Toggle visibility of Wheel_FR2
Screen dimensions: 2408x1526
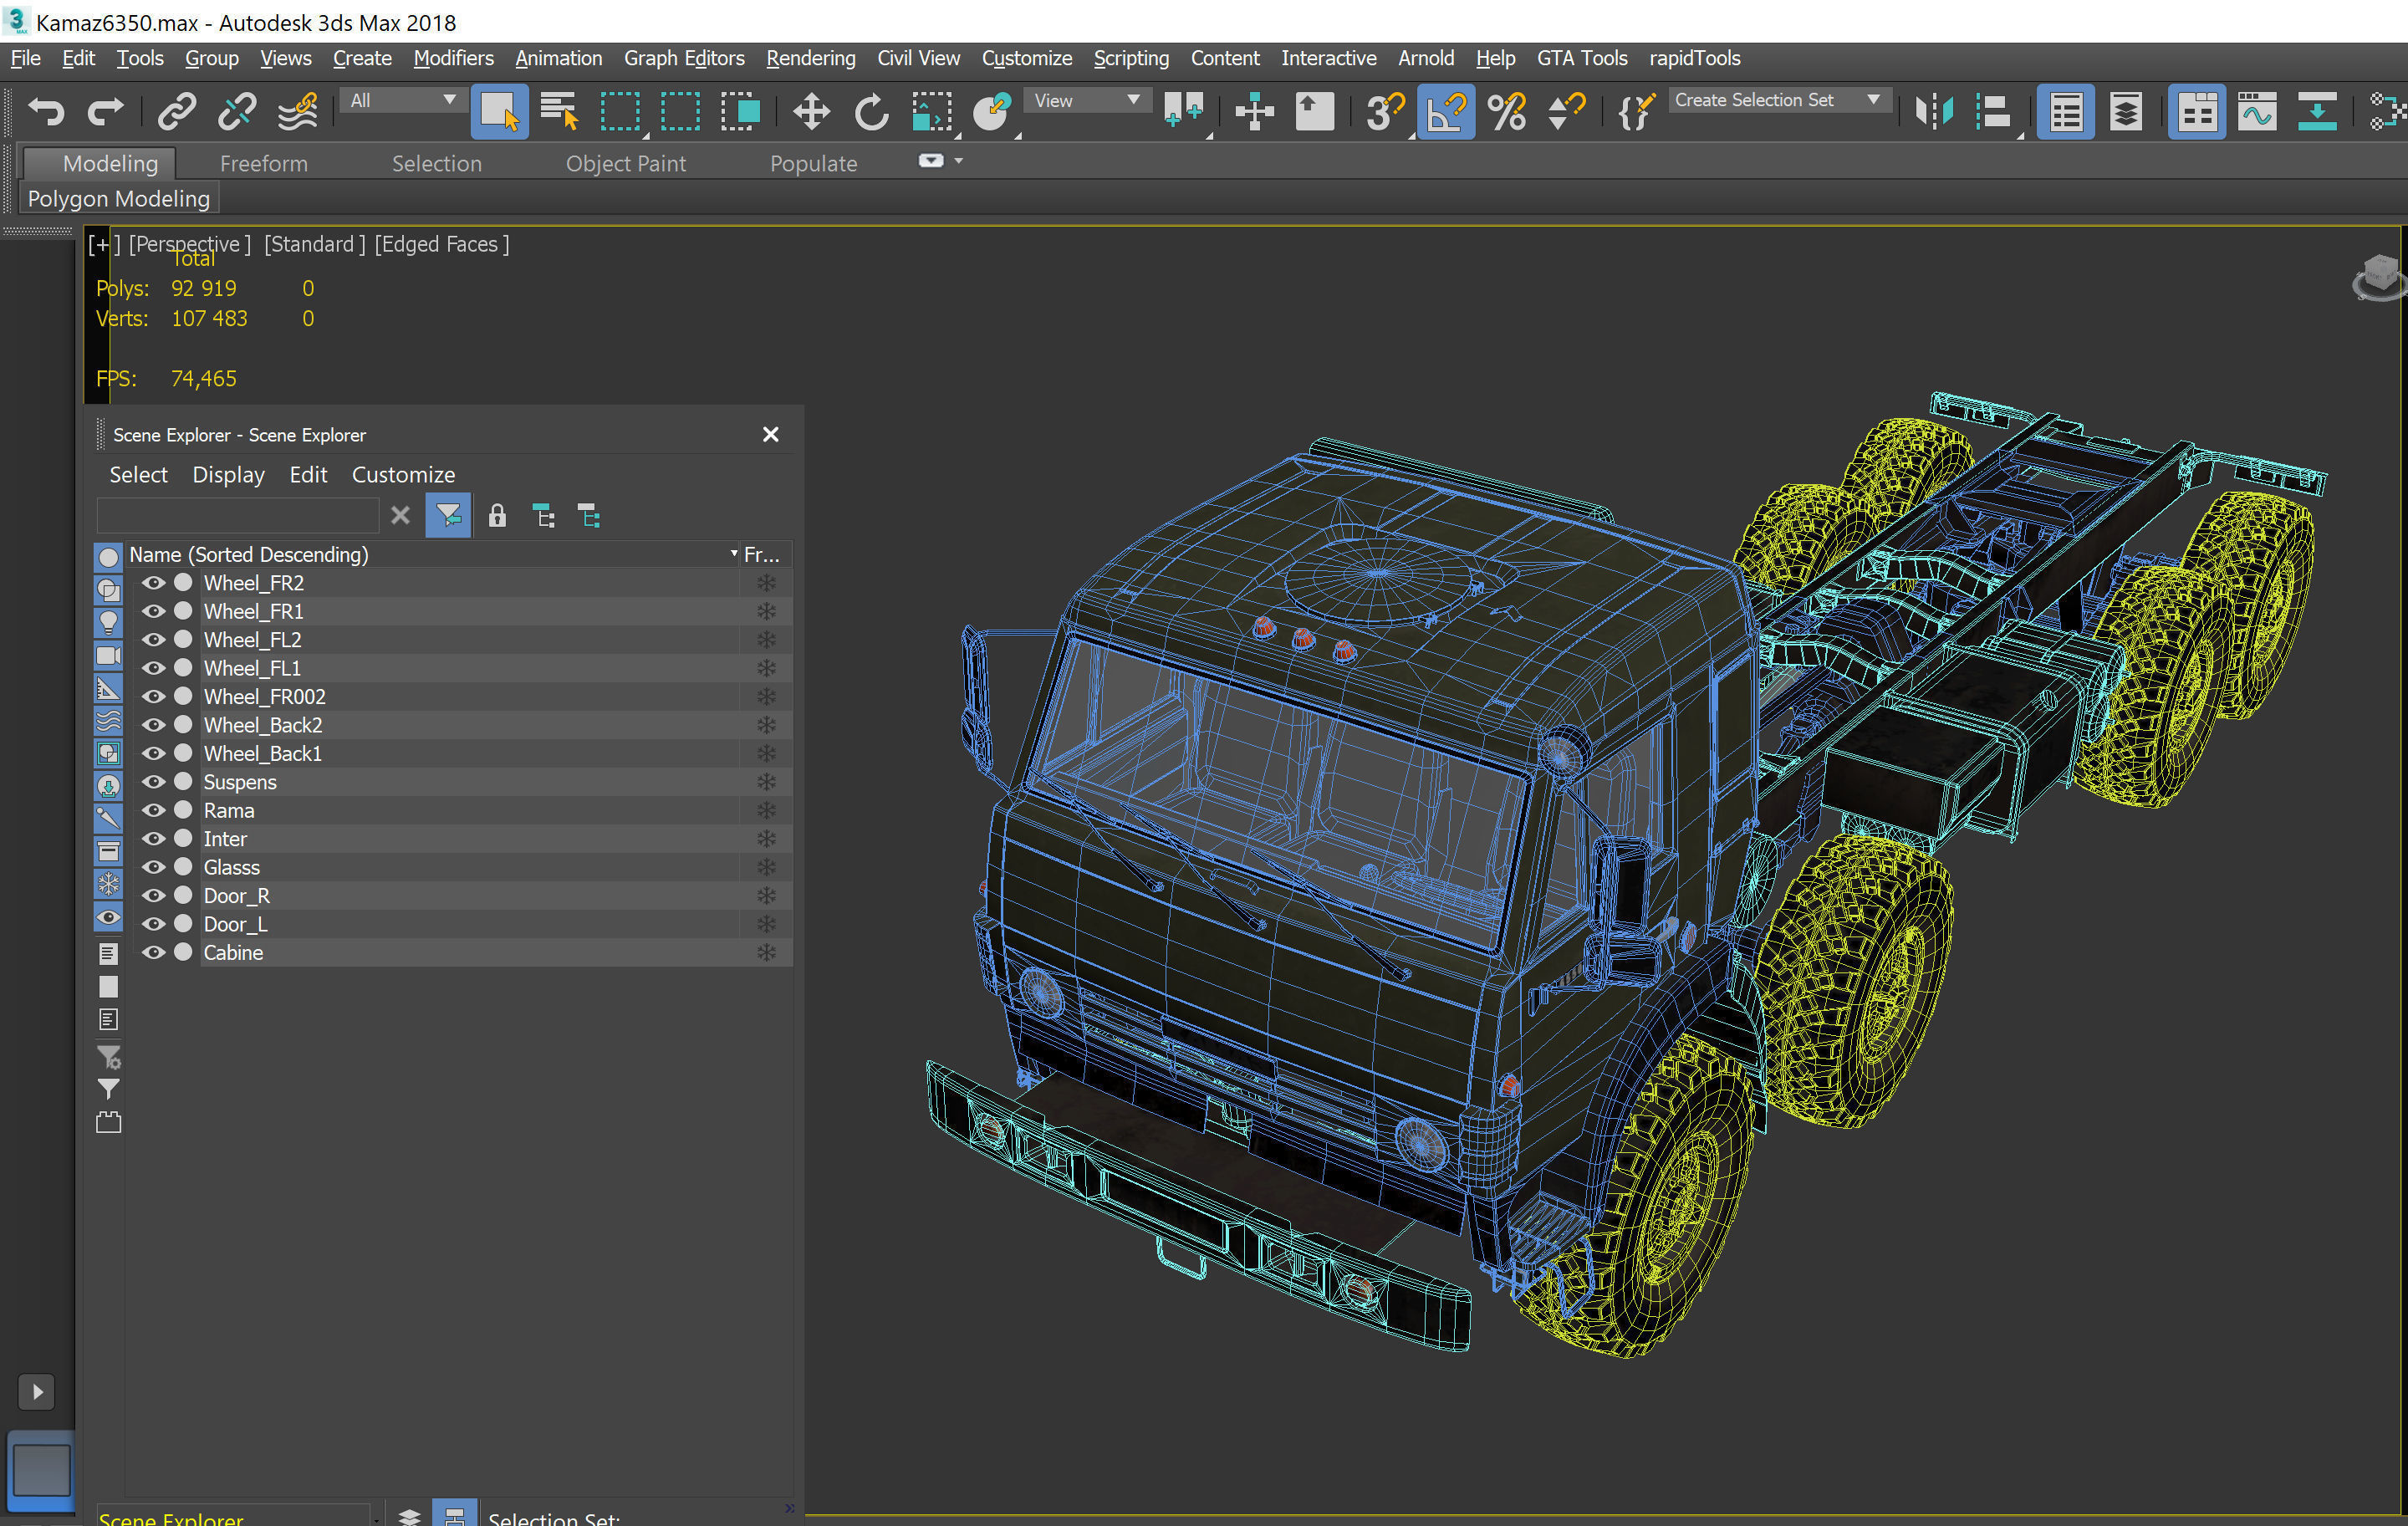click(153, 583)
